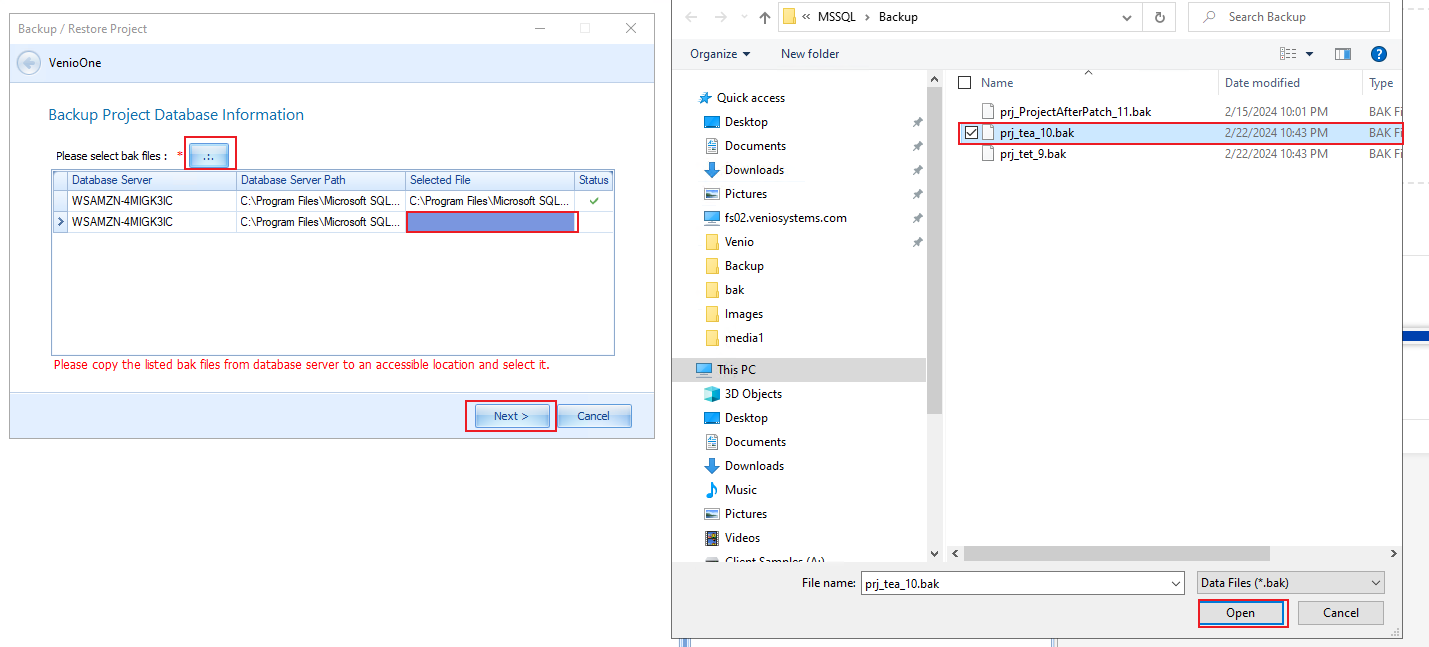Sort files by Type column
Screen dimensions: 1429x647
[x=1381, y=83]
